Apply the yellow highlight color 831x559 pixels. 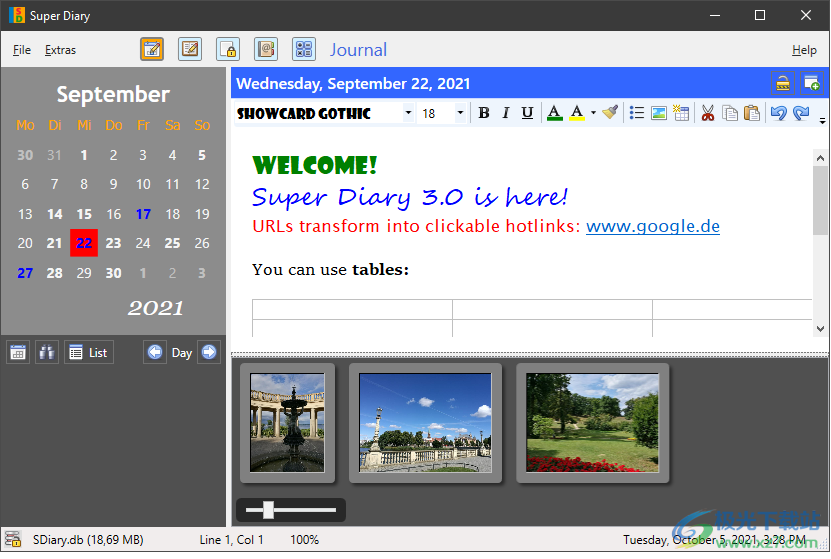(577, 113)
